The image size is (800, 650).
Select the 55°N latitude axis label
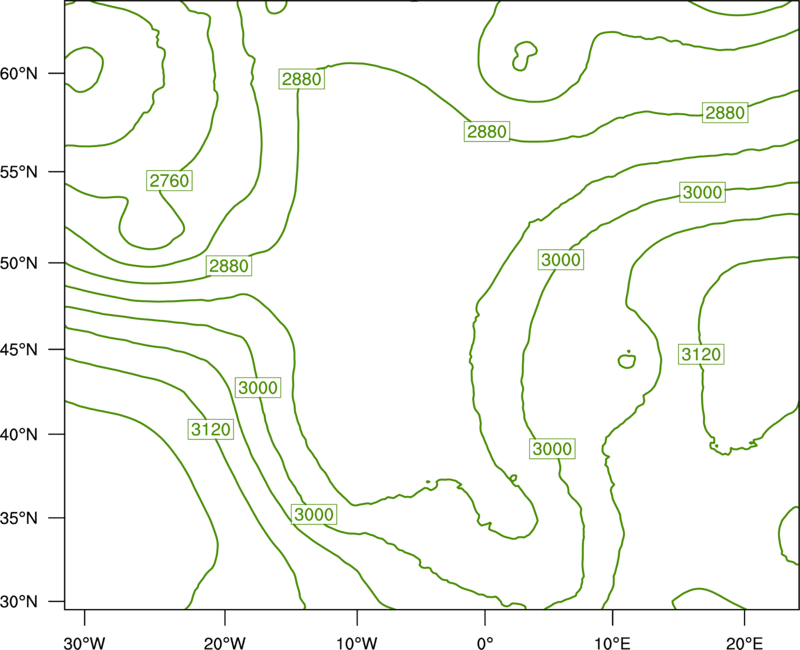(19, 172)
